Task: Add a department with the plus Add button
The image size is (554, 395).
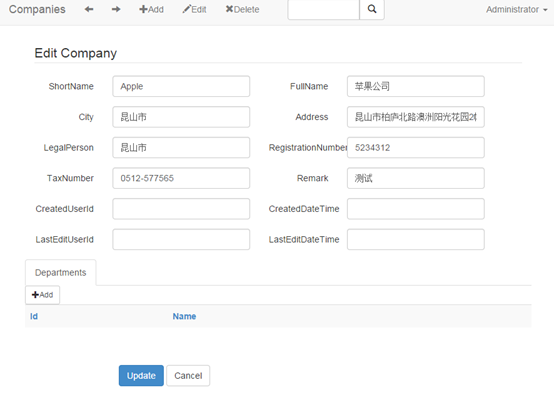Action: coord(42,295)
